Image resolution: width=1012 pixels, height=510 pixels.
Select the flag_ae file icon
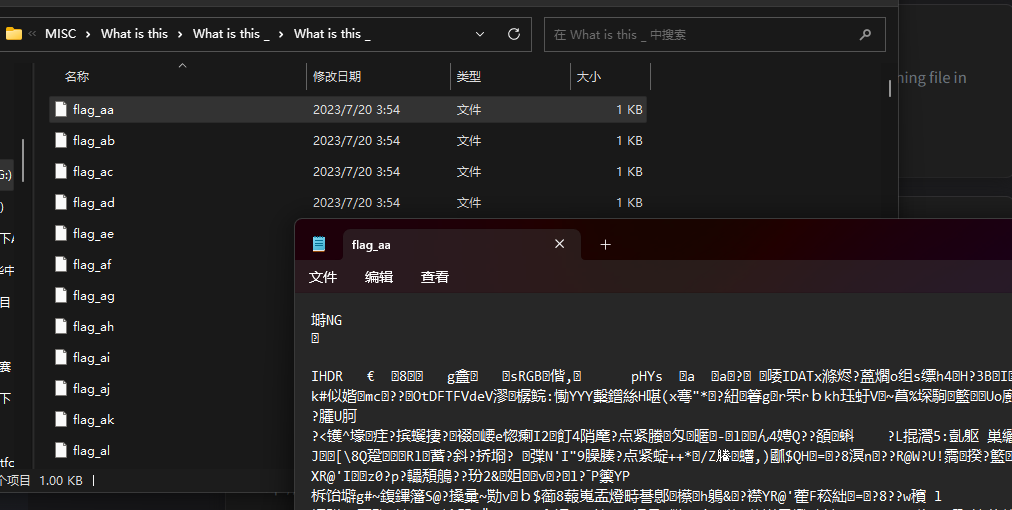coord(61,233)
